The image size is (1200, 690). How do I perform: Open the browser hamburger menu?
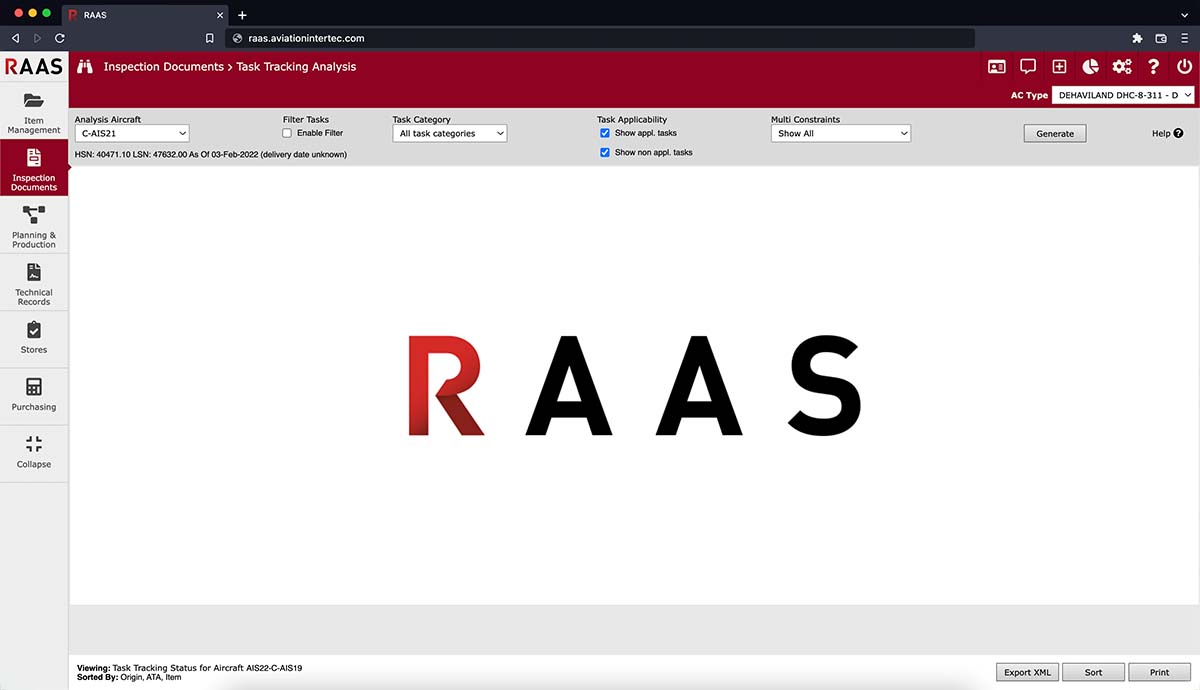pos(1185,38)
